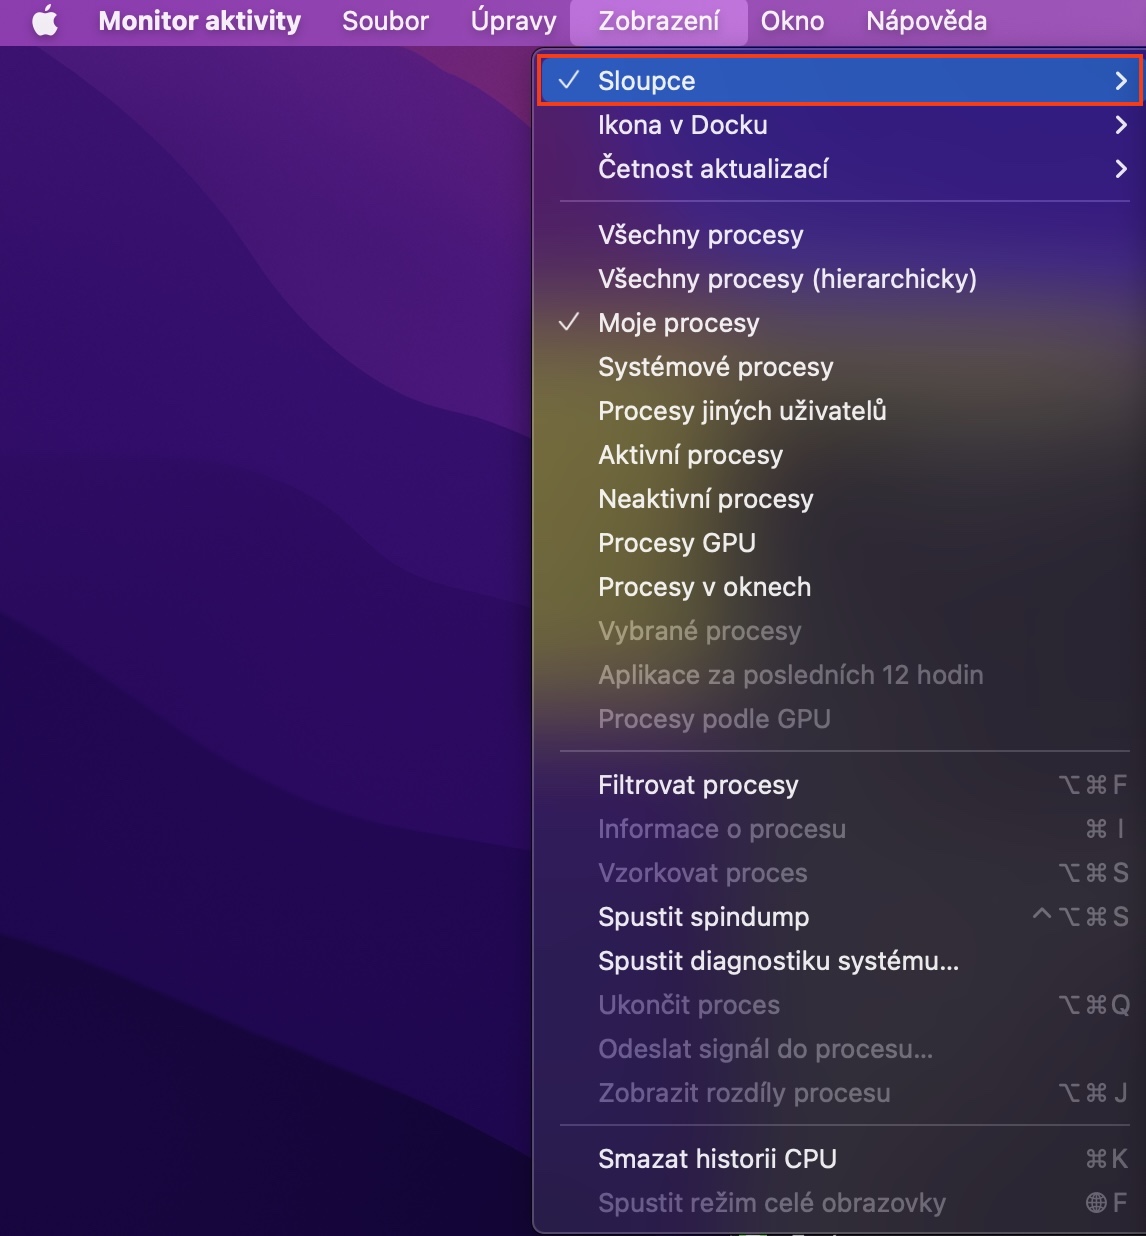The width and height of the screenshot is (1146, 1236).
Task: Open the Nápověda menu
Action: 926,21
